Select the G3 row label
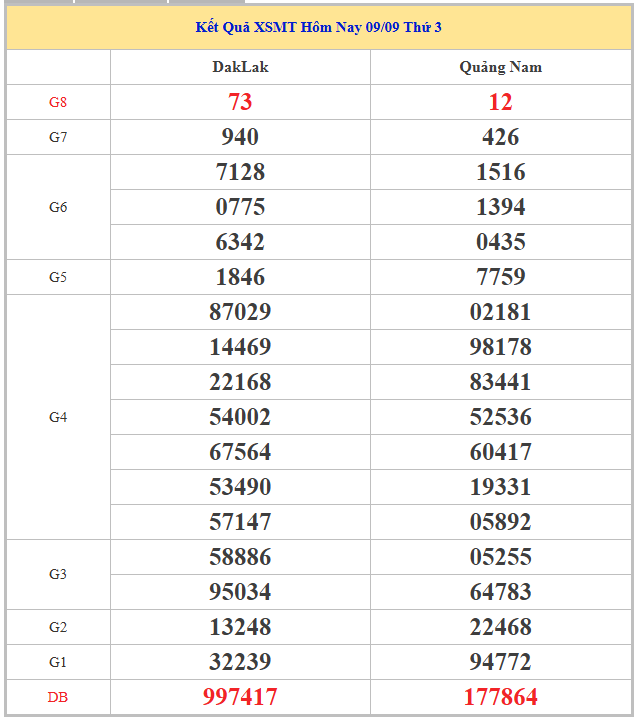 coord(58,574)
